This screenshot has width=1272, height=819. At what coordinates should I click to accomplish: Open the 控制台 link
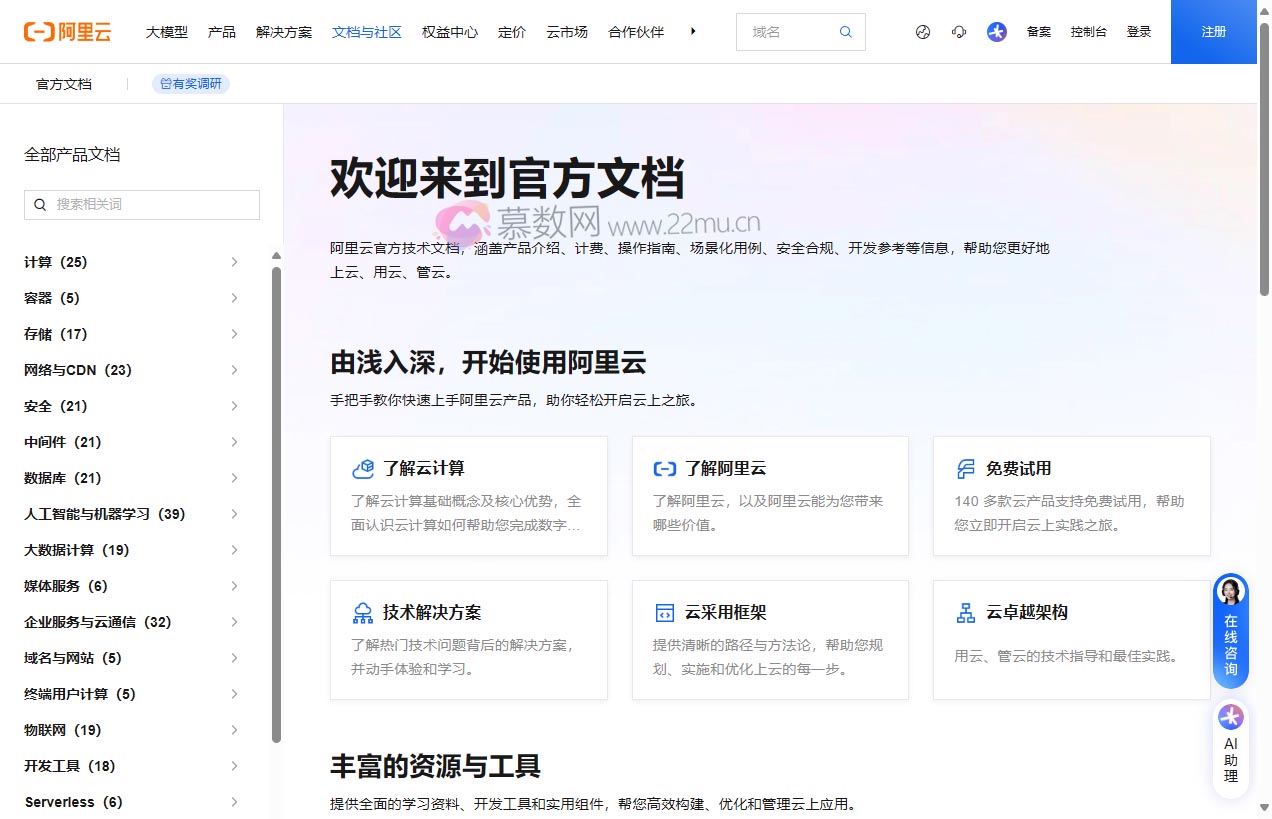click(x=1088, y=31)
